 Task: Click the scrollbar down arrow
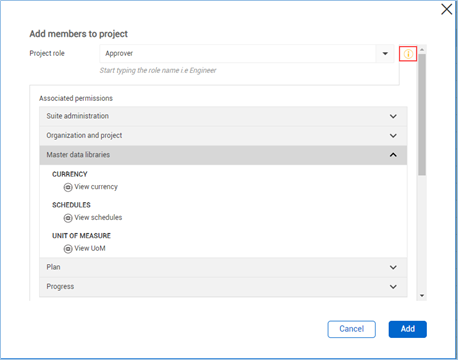[x=422, y=295]
